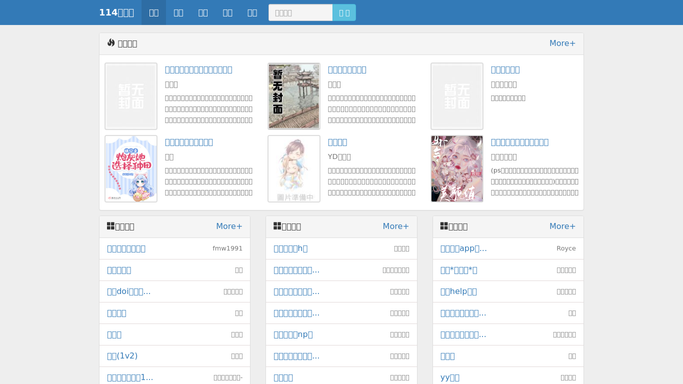Open the list entry containing "np"
The height and width of the screenshot is (384, 683).
point(293,334)
